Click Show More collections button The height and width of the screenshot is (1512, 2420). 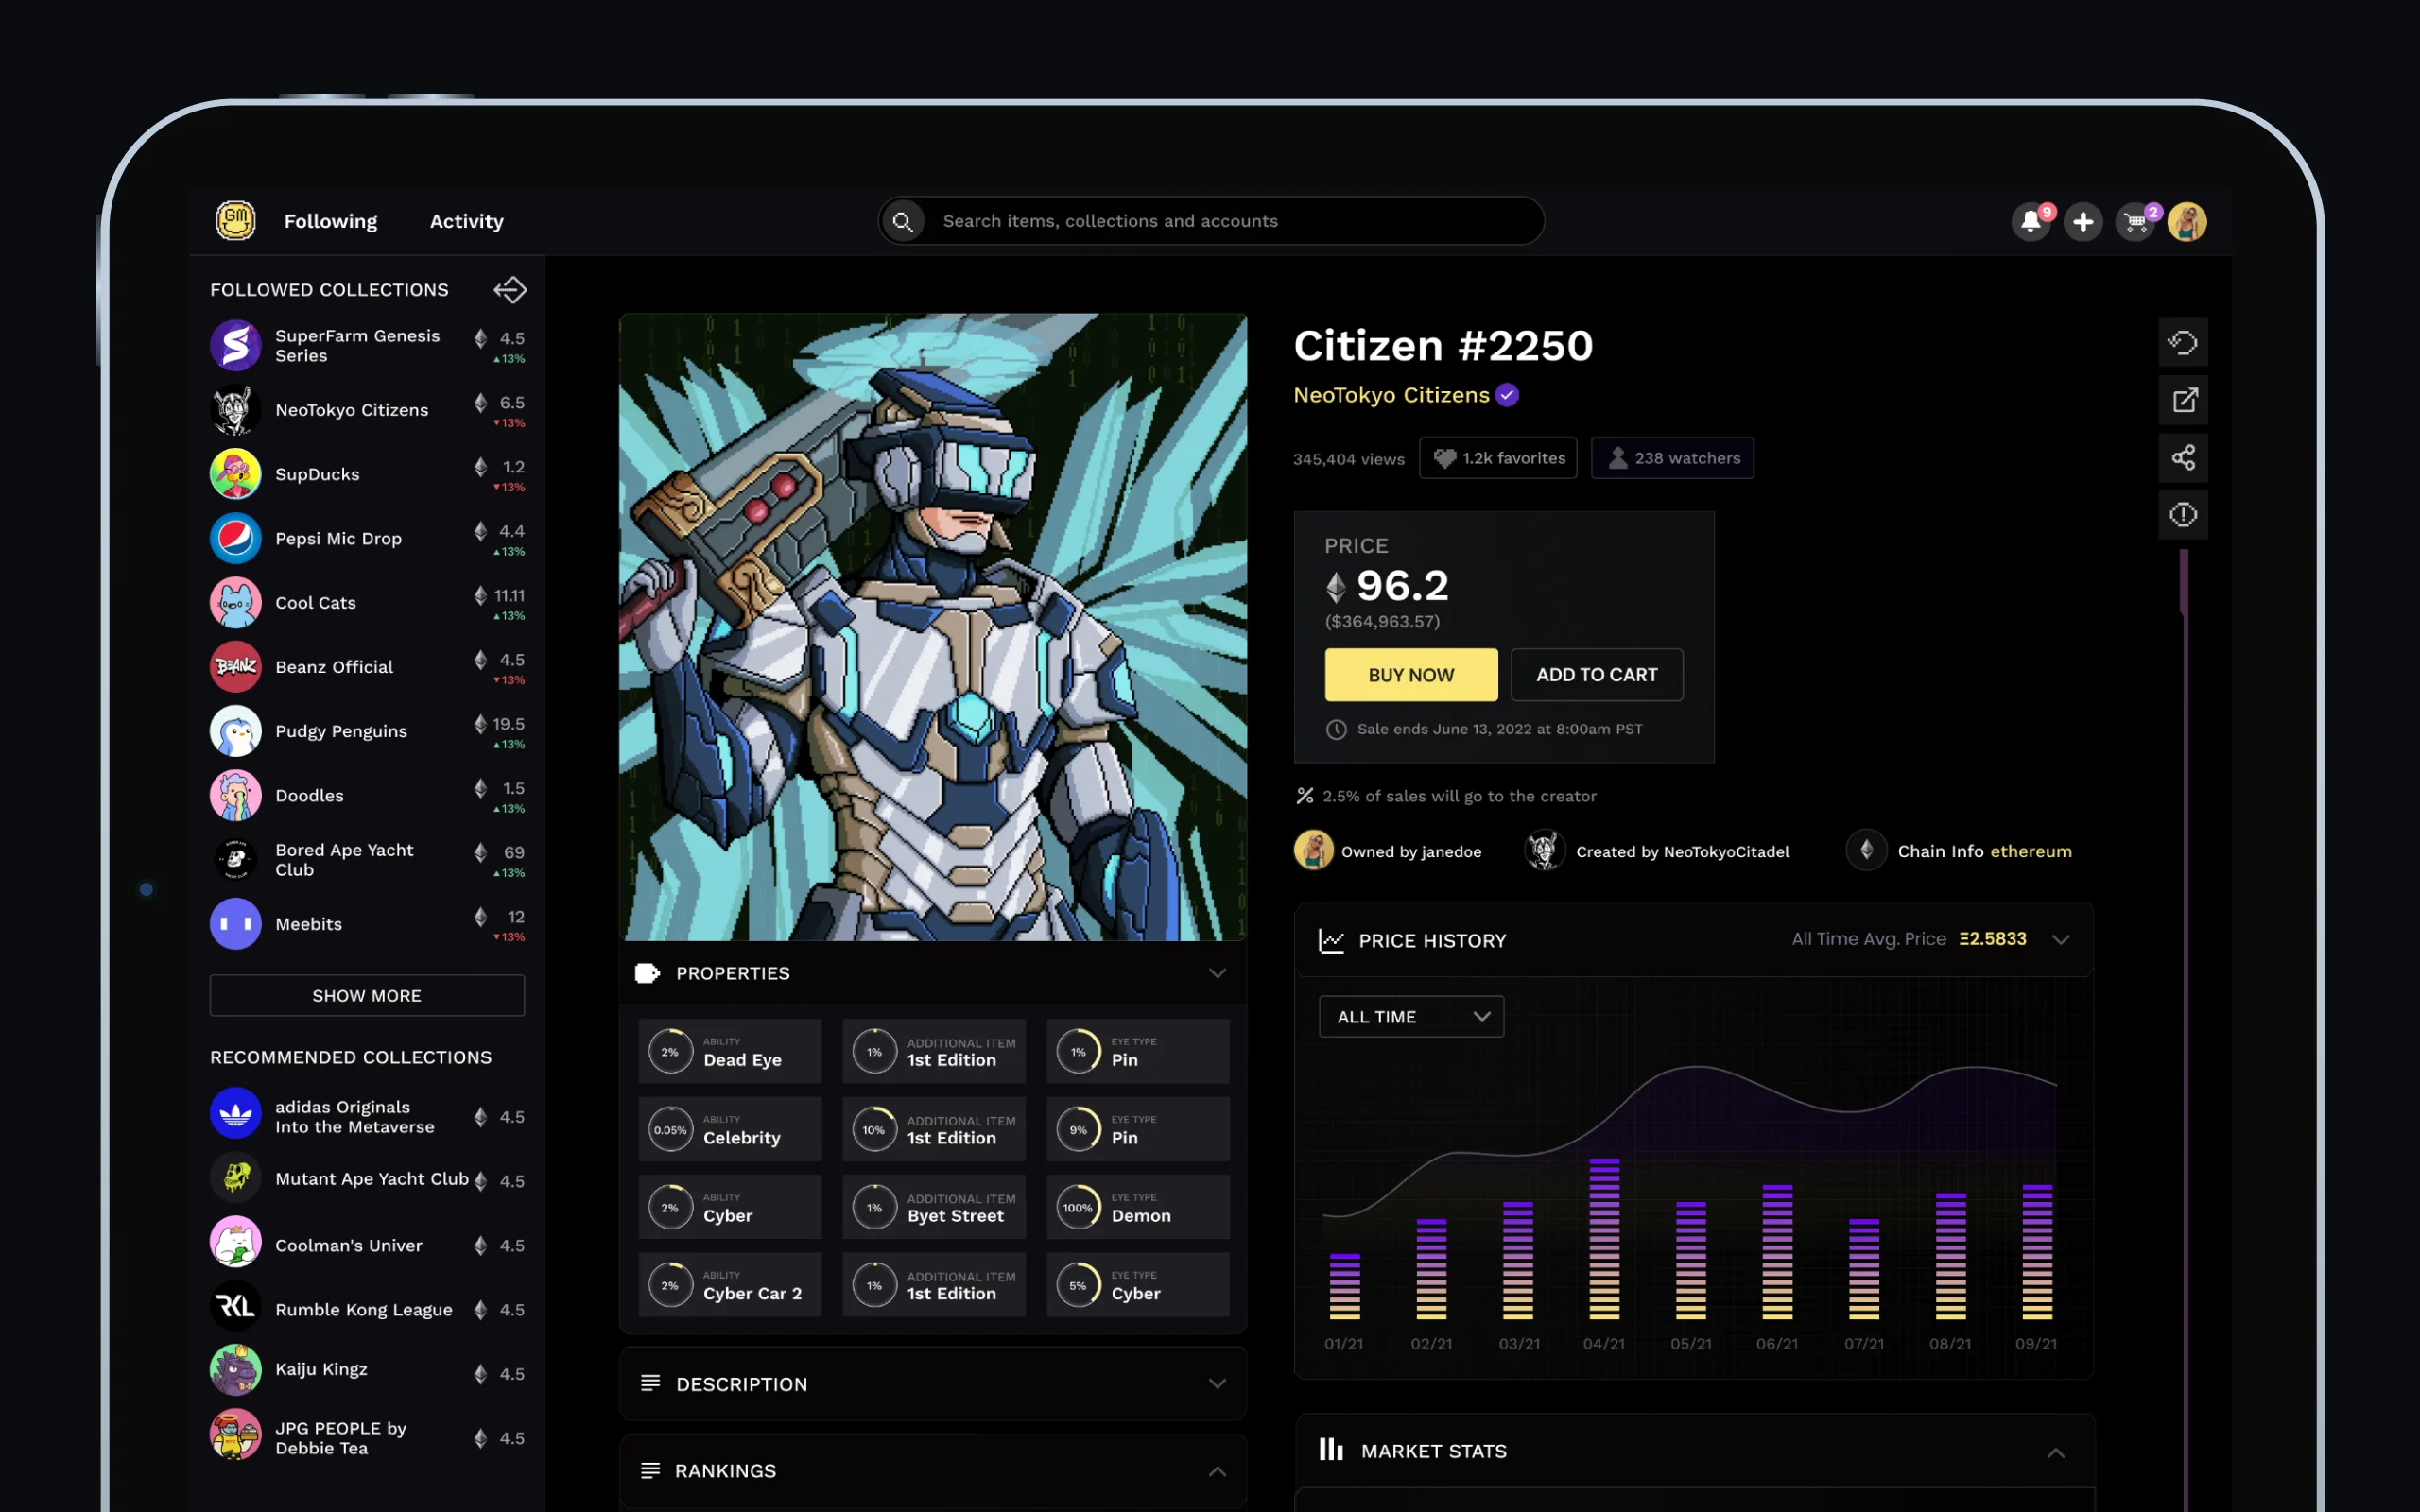(x=367, y=996)
